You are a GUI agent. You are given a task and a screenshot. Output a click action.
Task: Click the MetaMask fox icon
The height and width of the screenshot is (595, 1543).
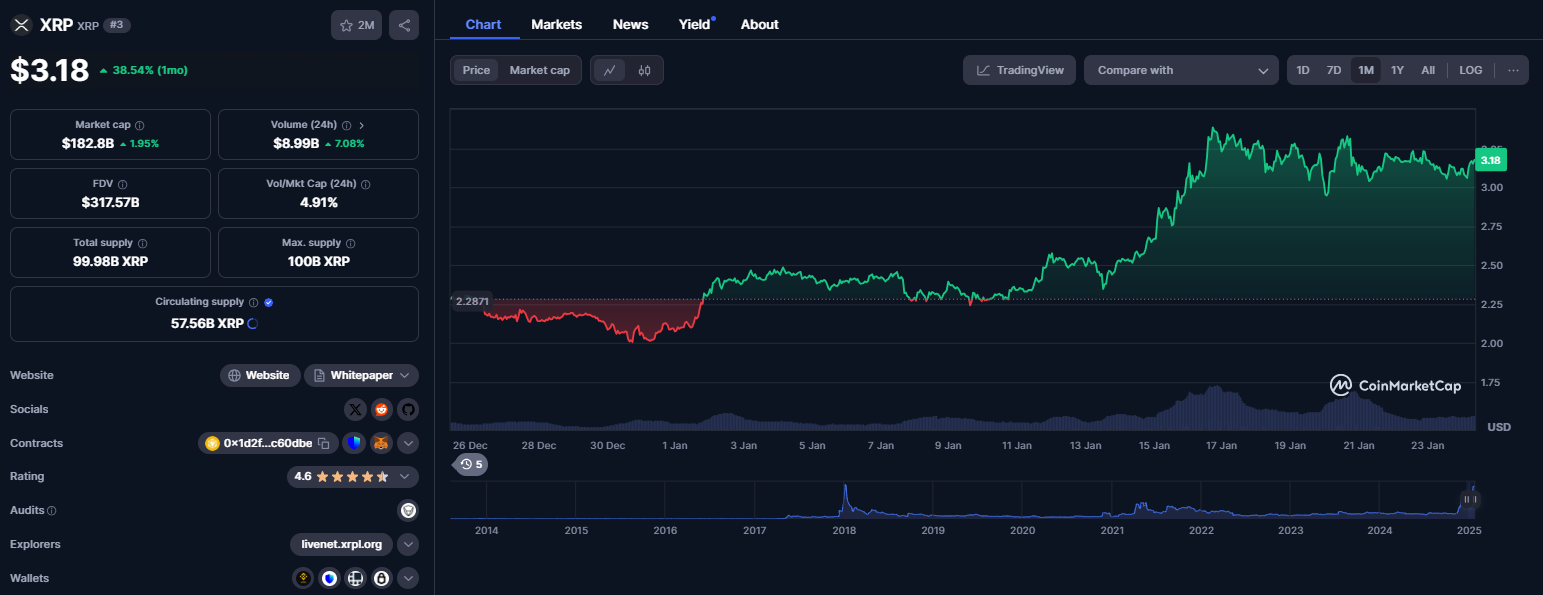click(380, 443)
